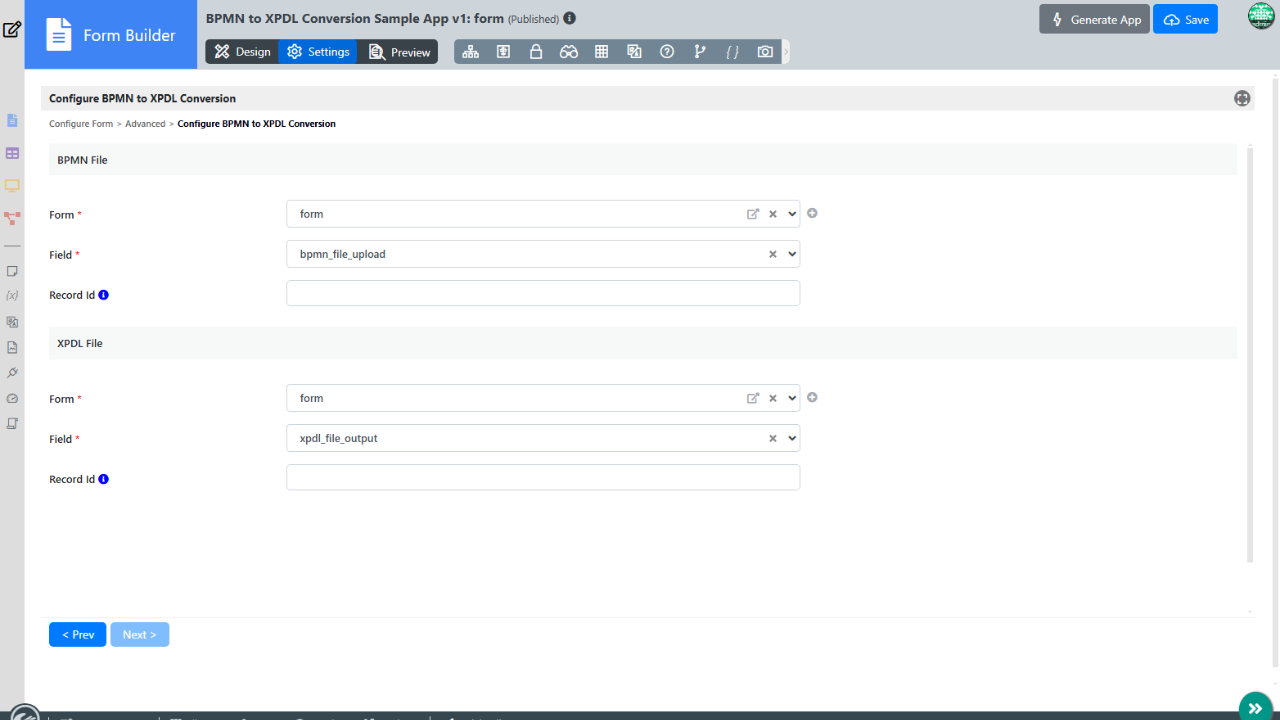Click the fullscreen icon in the configure header
Image resolution: width=1280 pixels, height=720 pixels.
1242,98
